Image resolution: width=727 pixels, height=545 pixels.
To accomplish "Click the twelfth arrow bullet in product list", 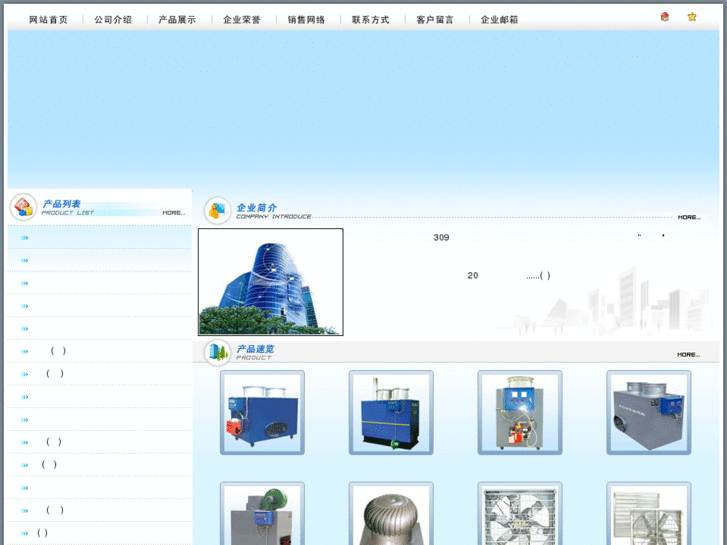I will [x=25, y=488].
